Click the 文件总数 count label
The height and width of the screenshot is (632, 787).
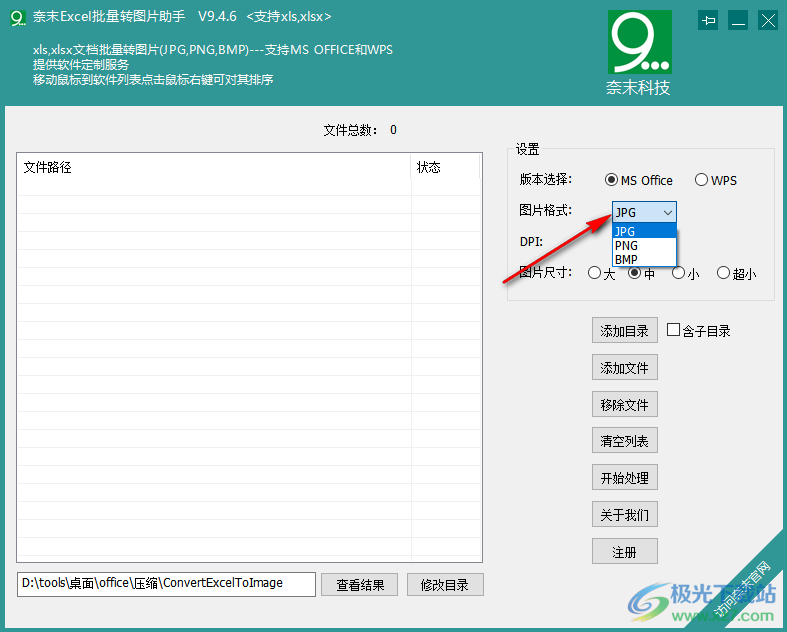pos(360,130)
